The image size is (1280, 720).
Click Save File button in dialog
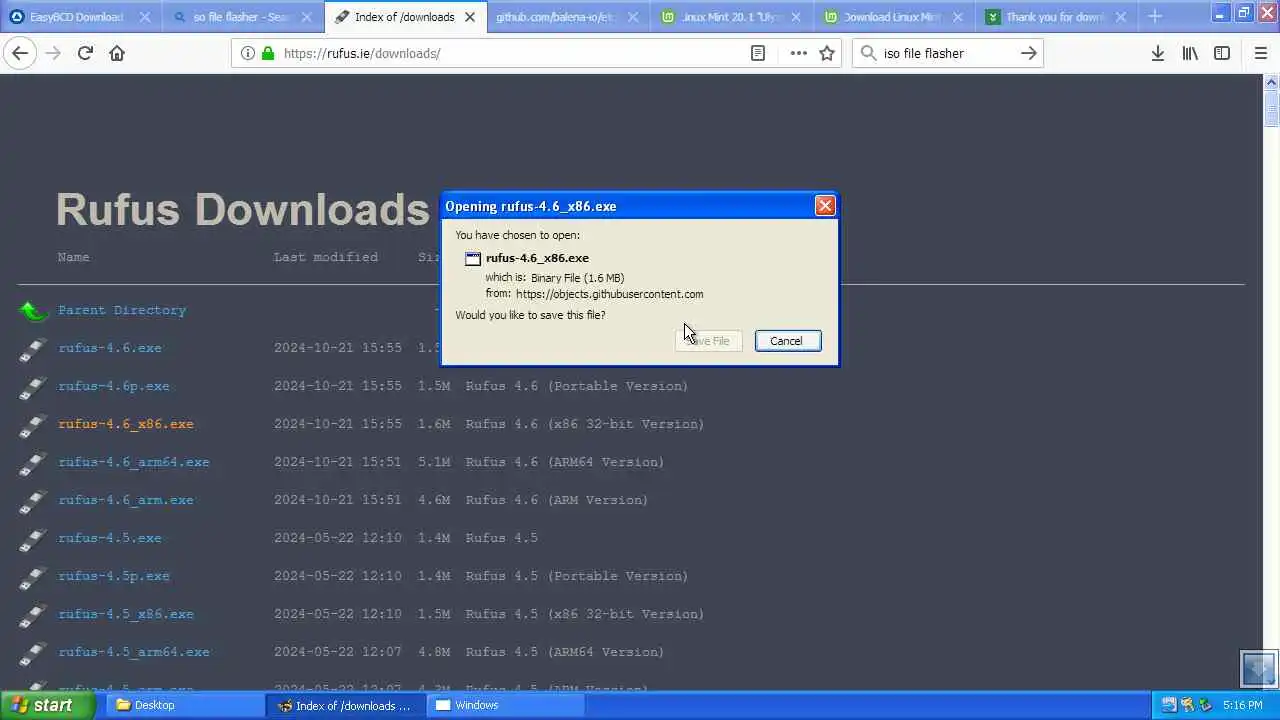click(709, 341)
